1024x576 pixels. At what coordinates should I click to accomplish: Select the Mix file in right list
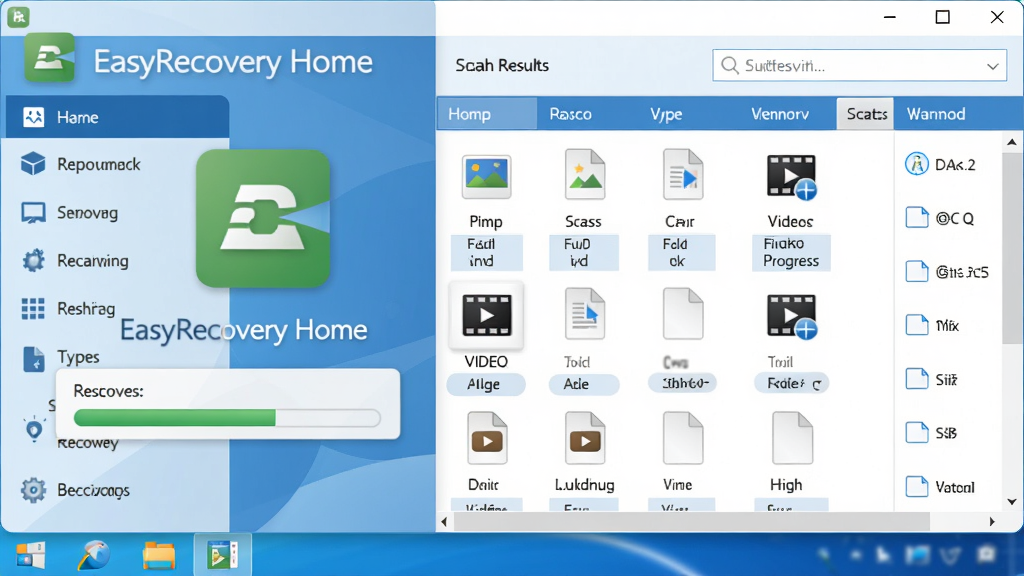(933, 325)
